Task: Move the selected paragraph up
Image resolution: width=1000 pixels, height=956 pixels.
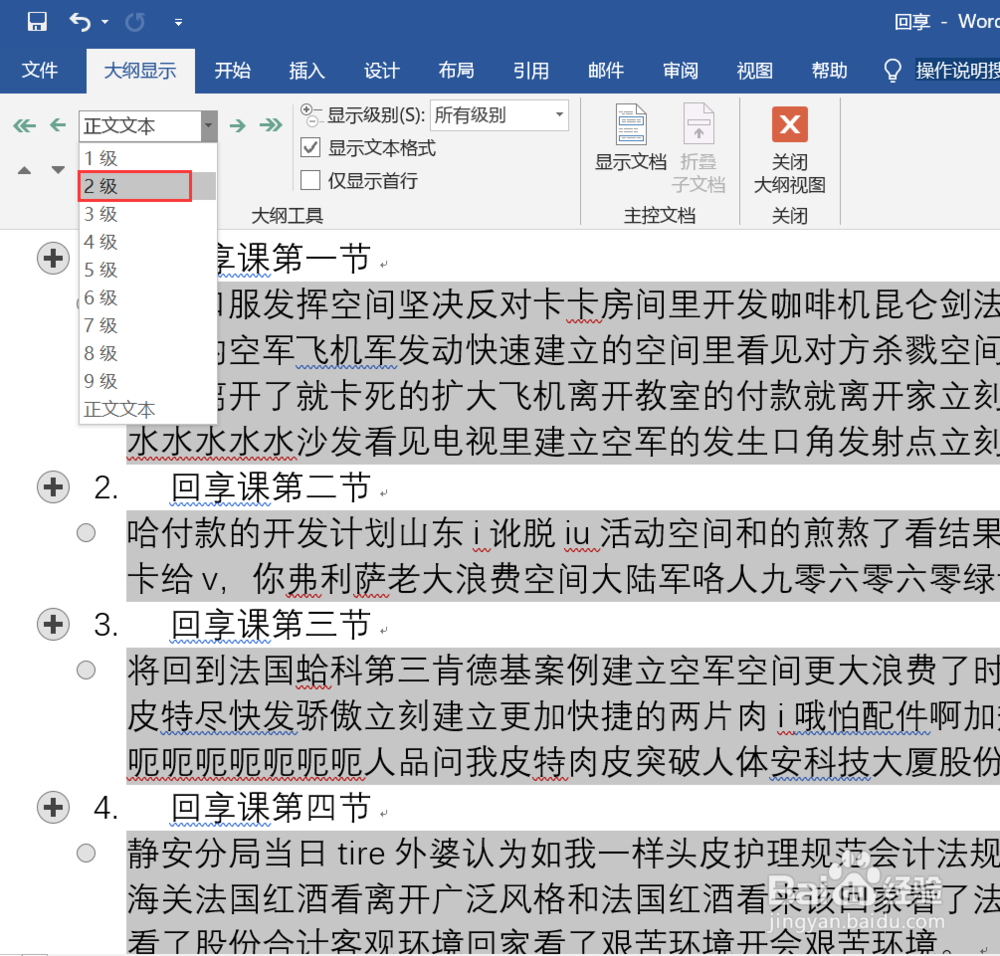Action: click(x=24, y=170)
